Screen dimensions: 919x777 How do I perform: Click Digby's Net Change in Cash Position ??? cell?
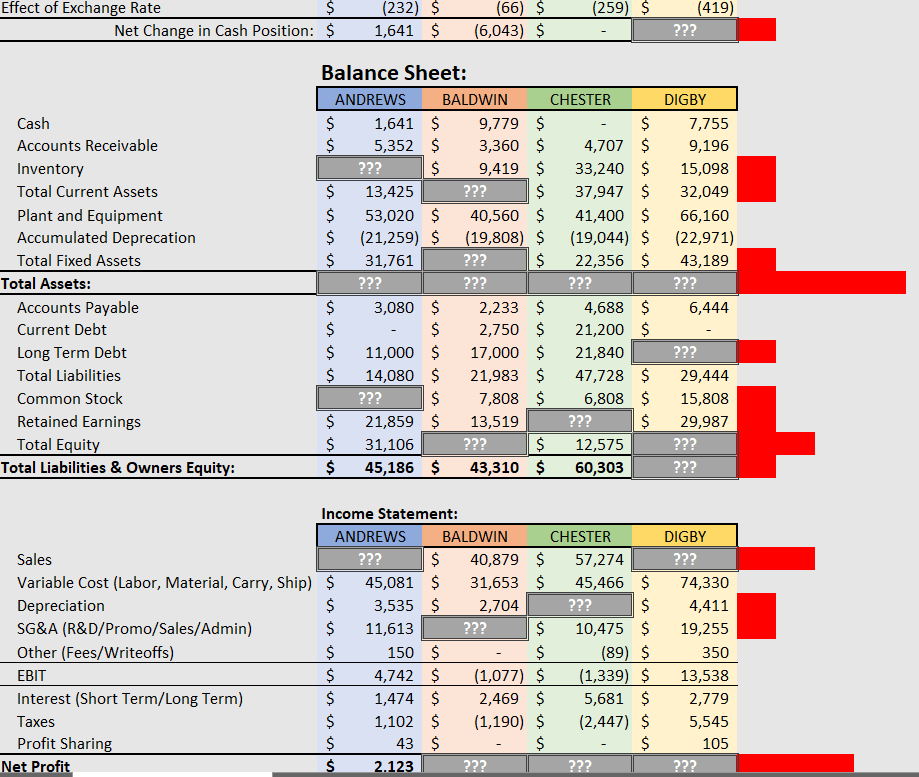pos(684,30)
